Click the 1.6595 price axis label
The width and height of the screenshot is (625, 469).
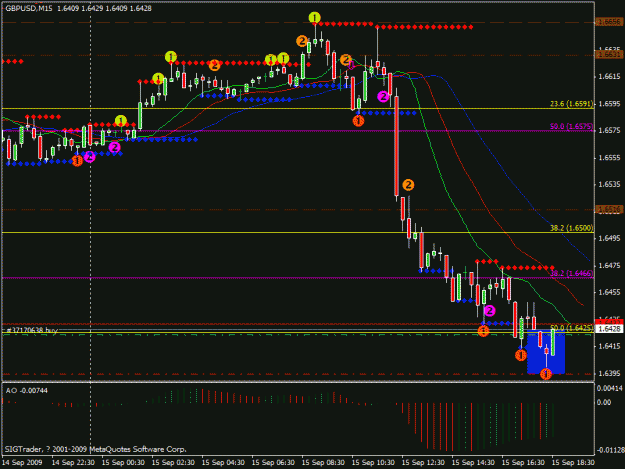[609, 104]
